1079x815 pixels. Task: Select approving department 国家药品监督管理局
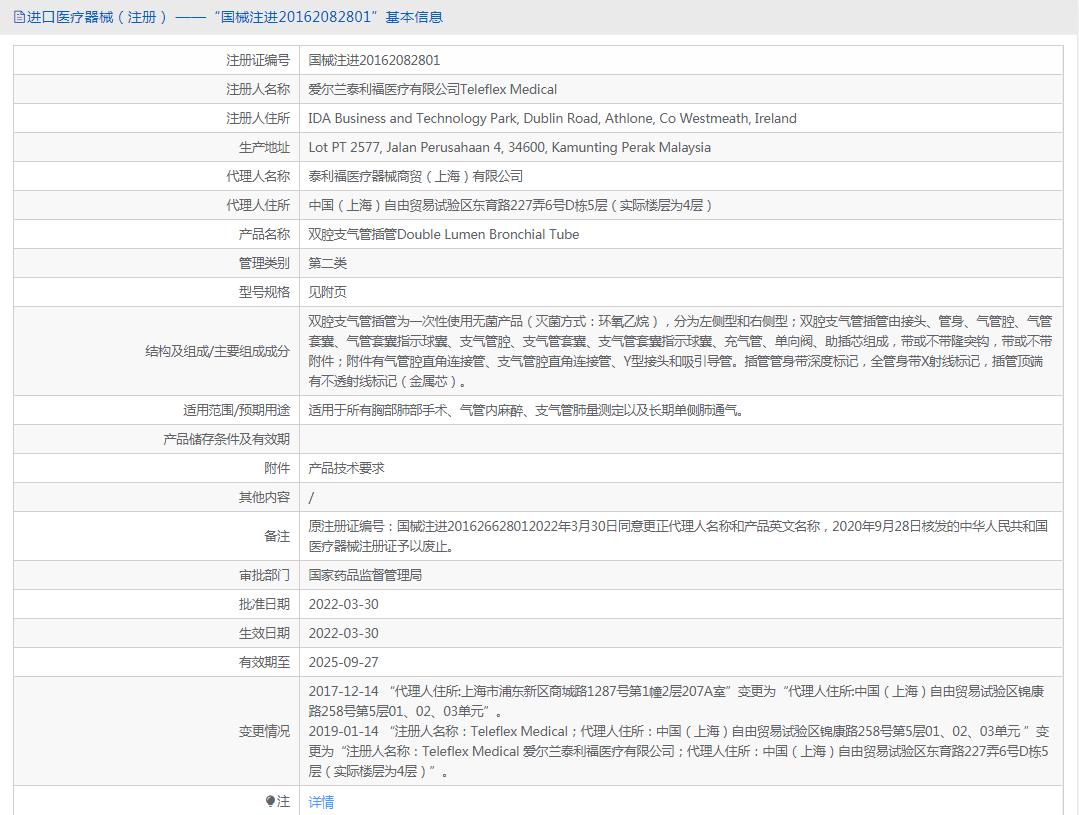tap(365, 575)
